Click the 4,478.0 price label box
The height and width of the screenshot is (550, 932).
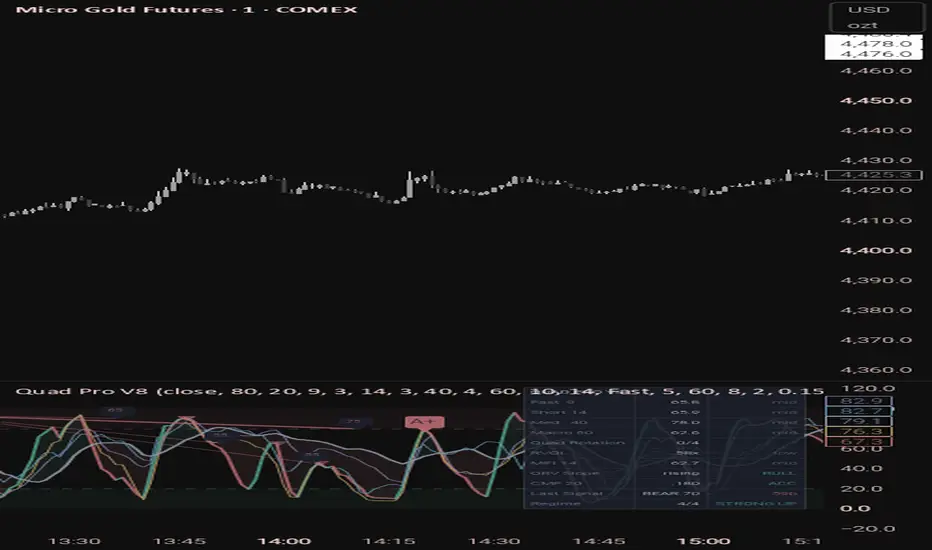[x=874, y=43]
